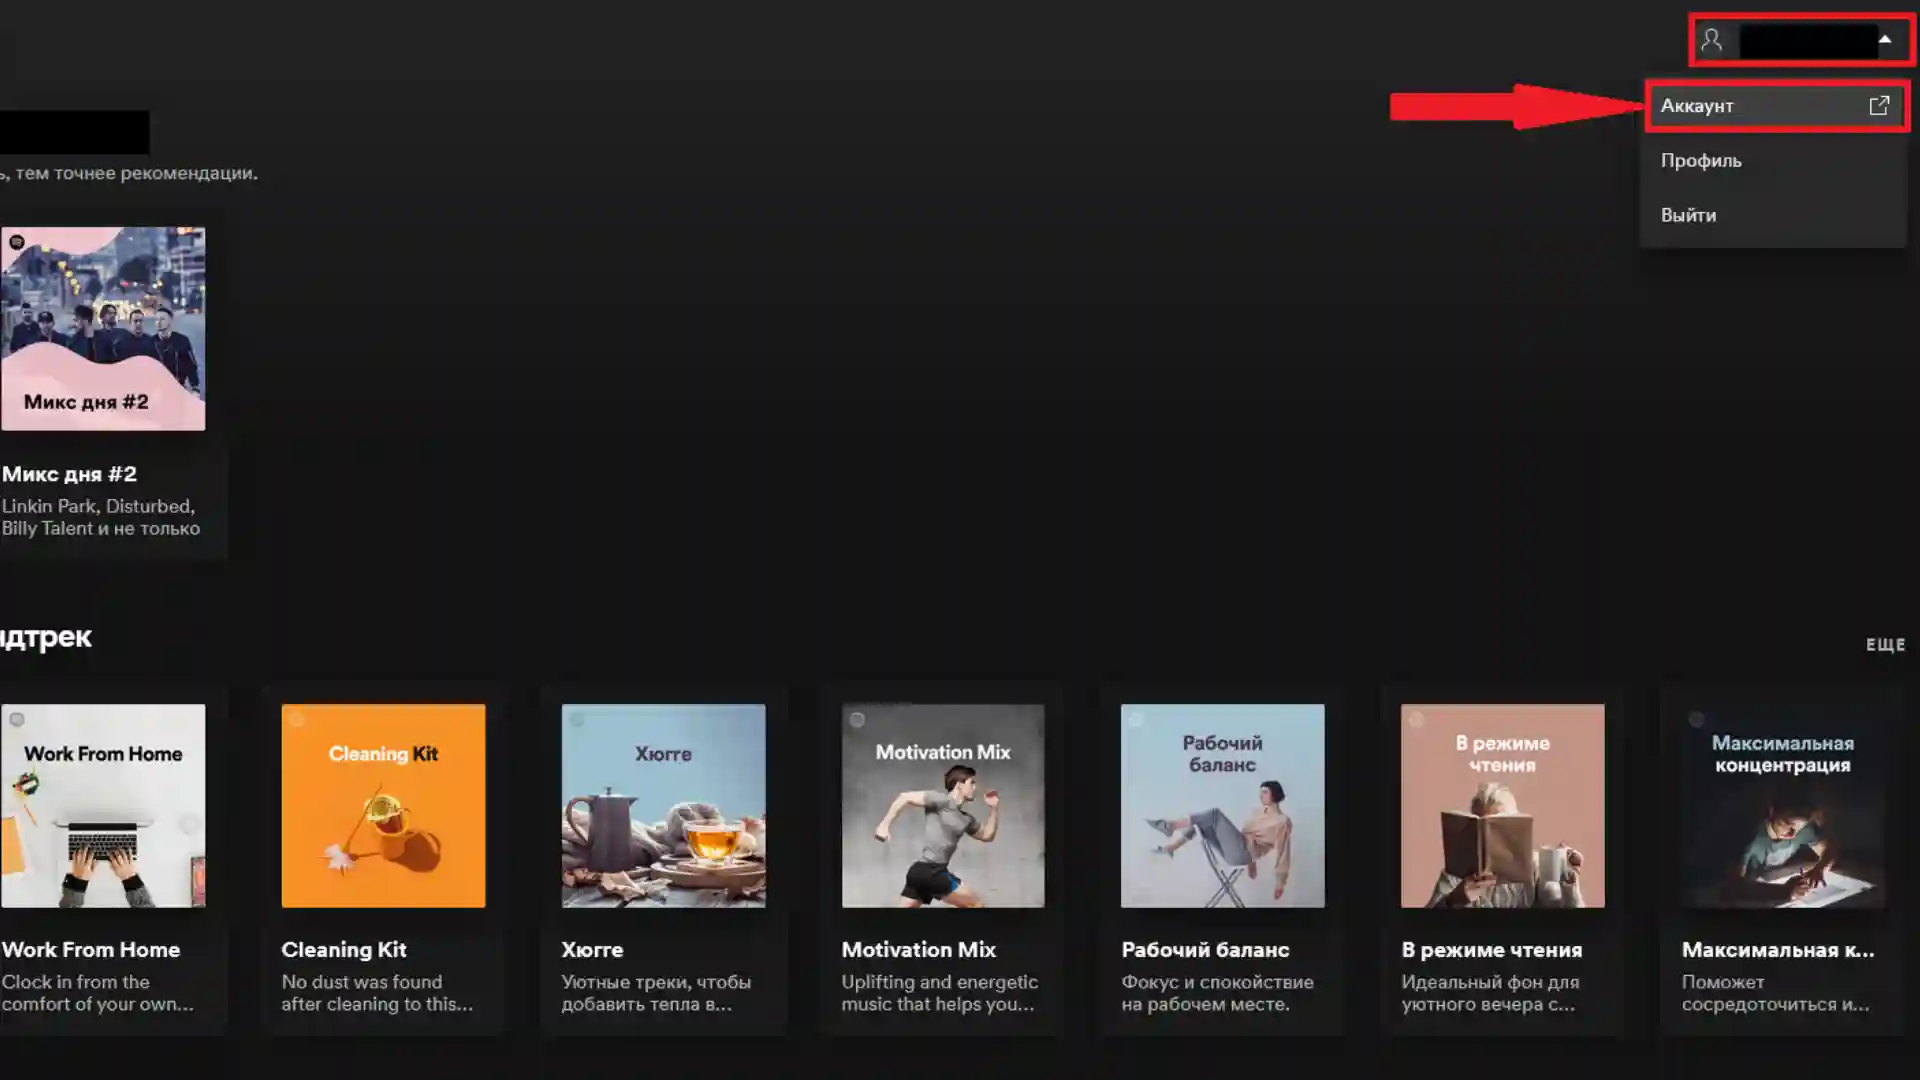Click the Motivation Mix title text
This screenshot has width=1920, height=1080.
tap(918, 950)
